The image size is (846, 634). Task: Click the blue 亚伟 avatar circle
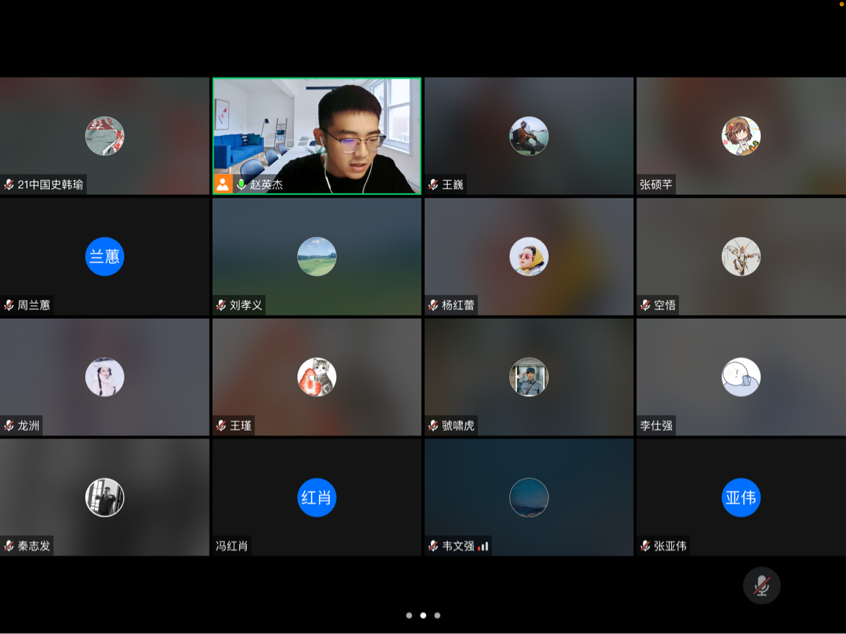coord(740,498)
